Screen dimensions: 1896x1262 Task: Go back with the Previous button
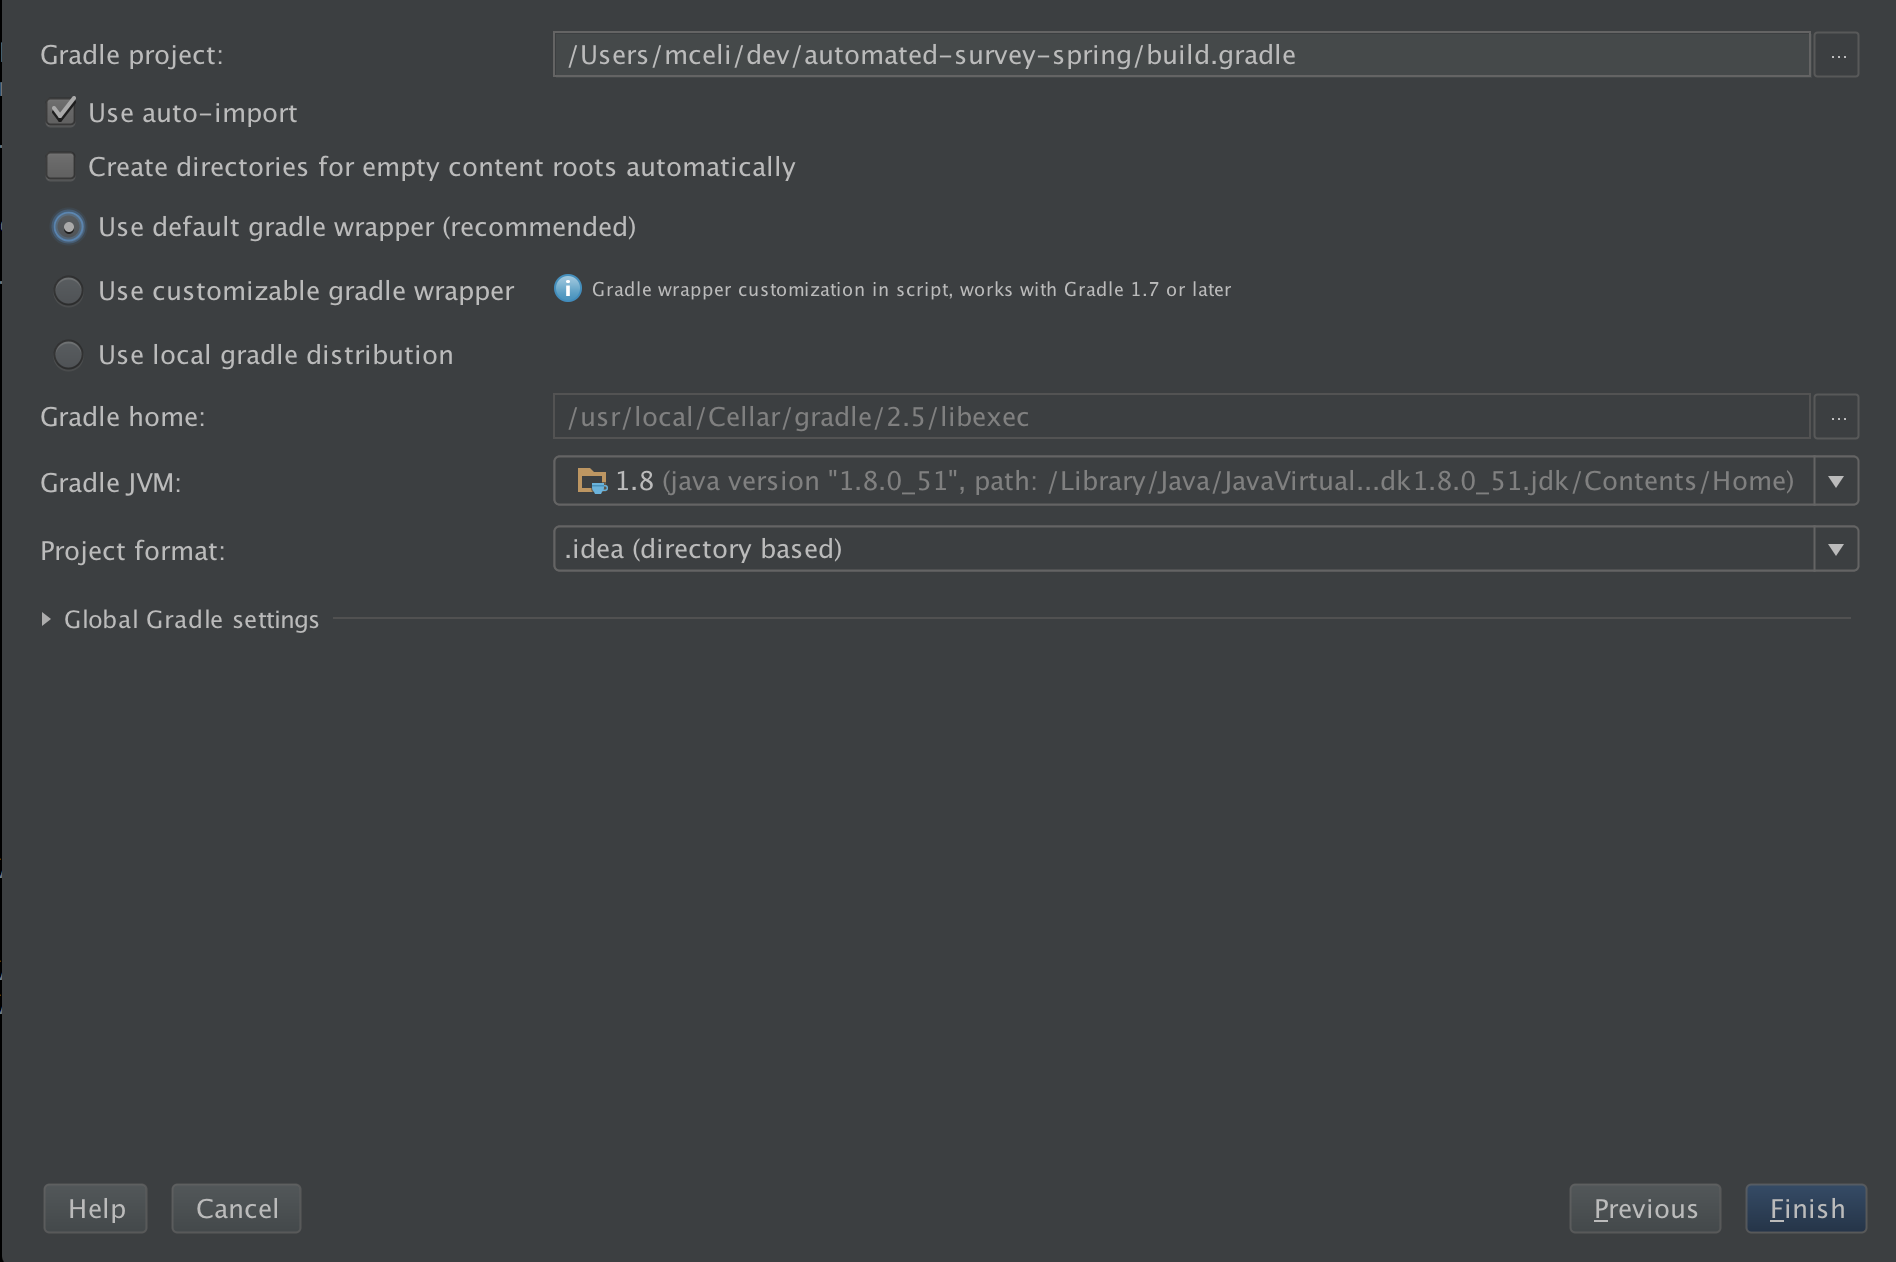(x=1645, y=1209)
